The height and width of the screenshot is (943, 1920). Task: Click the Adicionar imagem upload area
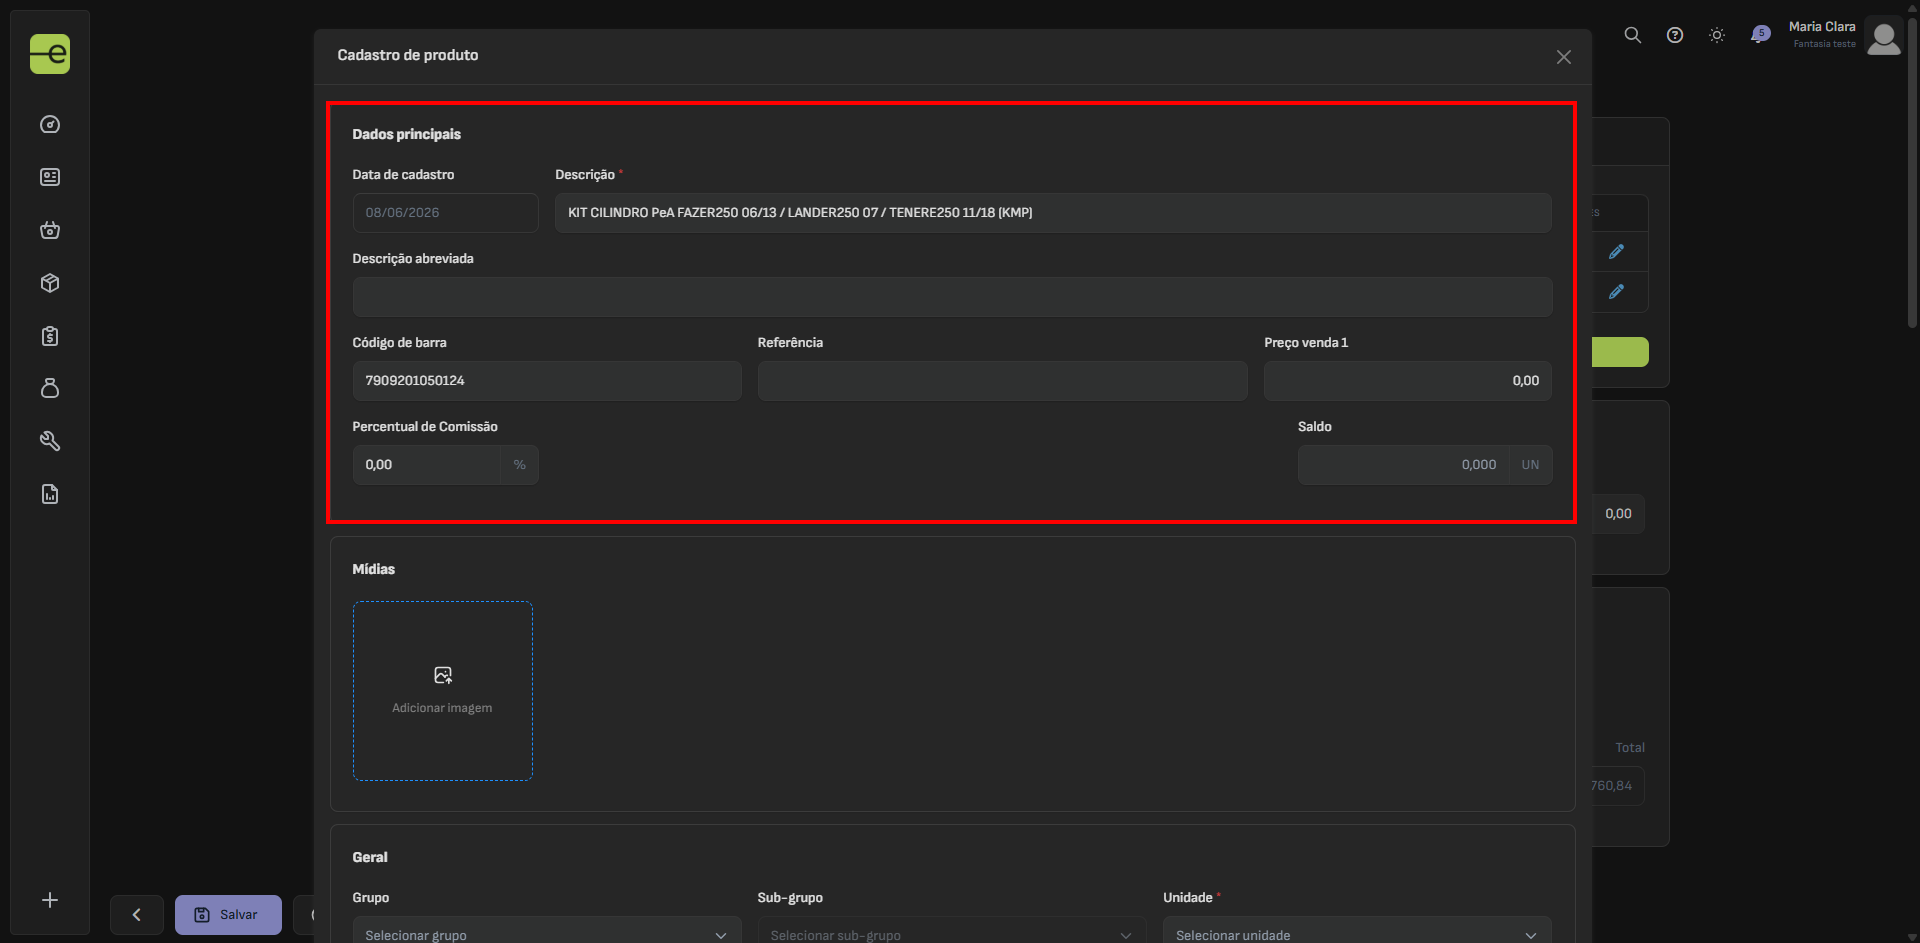pos(443,691)
